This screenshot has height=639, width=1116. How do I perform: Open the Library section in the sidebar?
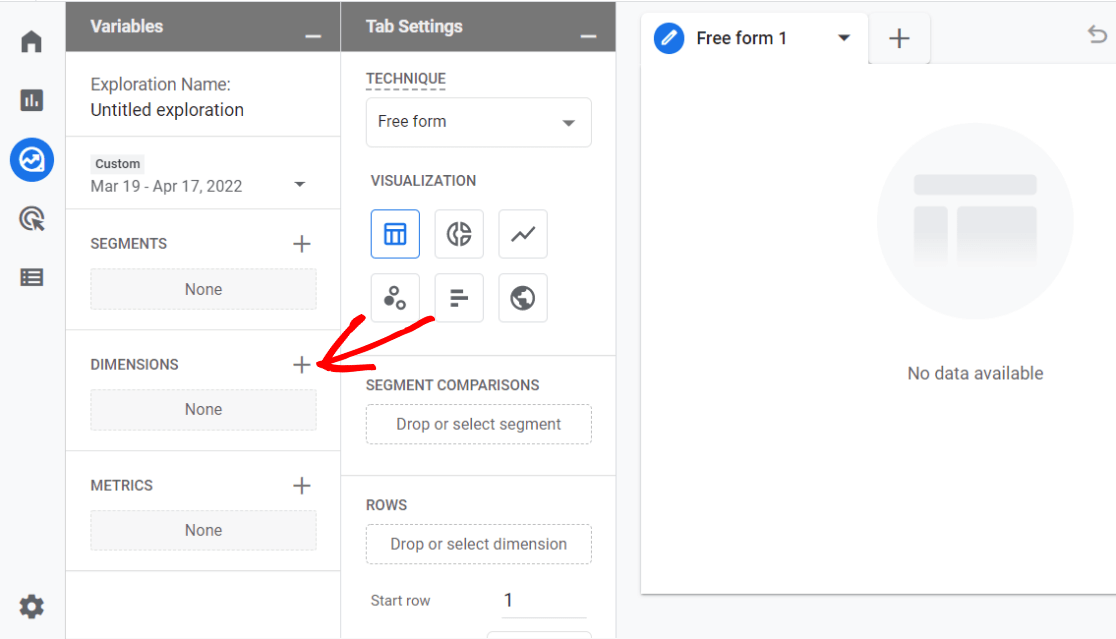[31, 277]
